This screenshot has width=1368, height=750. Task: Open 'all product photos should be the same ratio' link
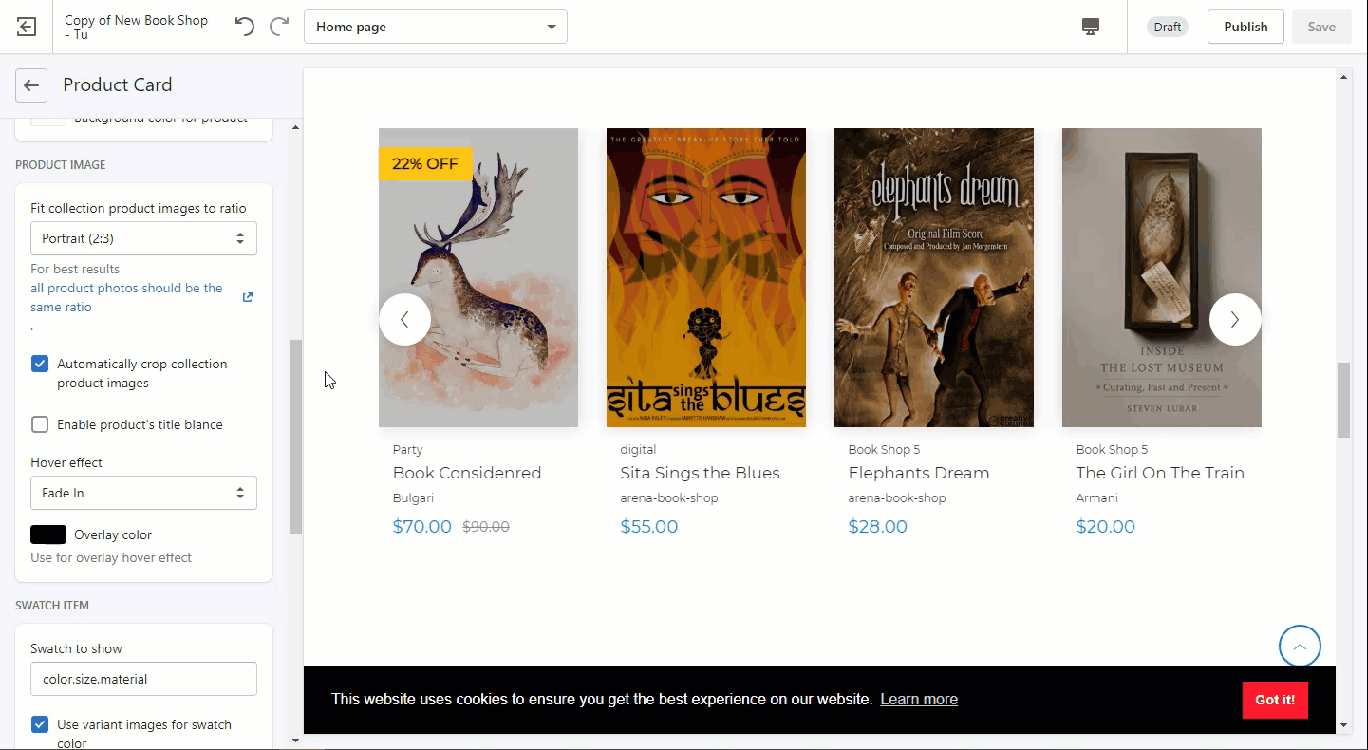pos(126,297)
